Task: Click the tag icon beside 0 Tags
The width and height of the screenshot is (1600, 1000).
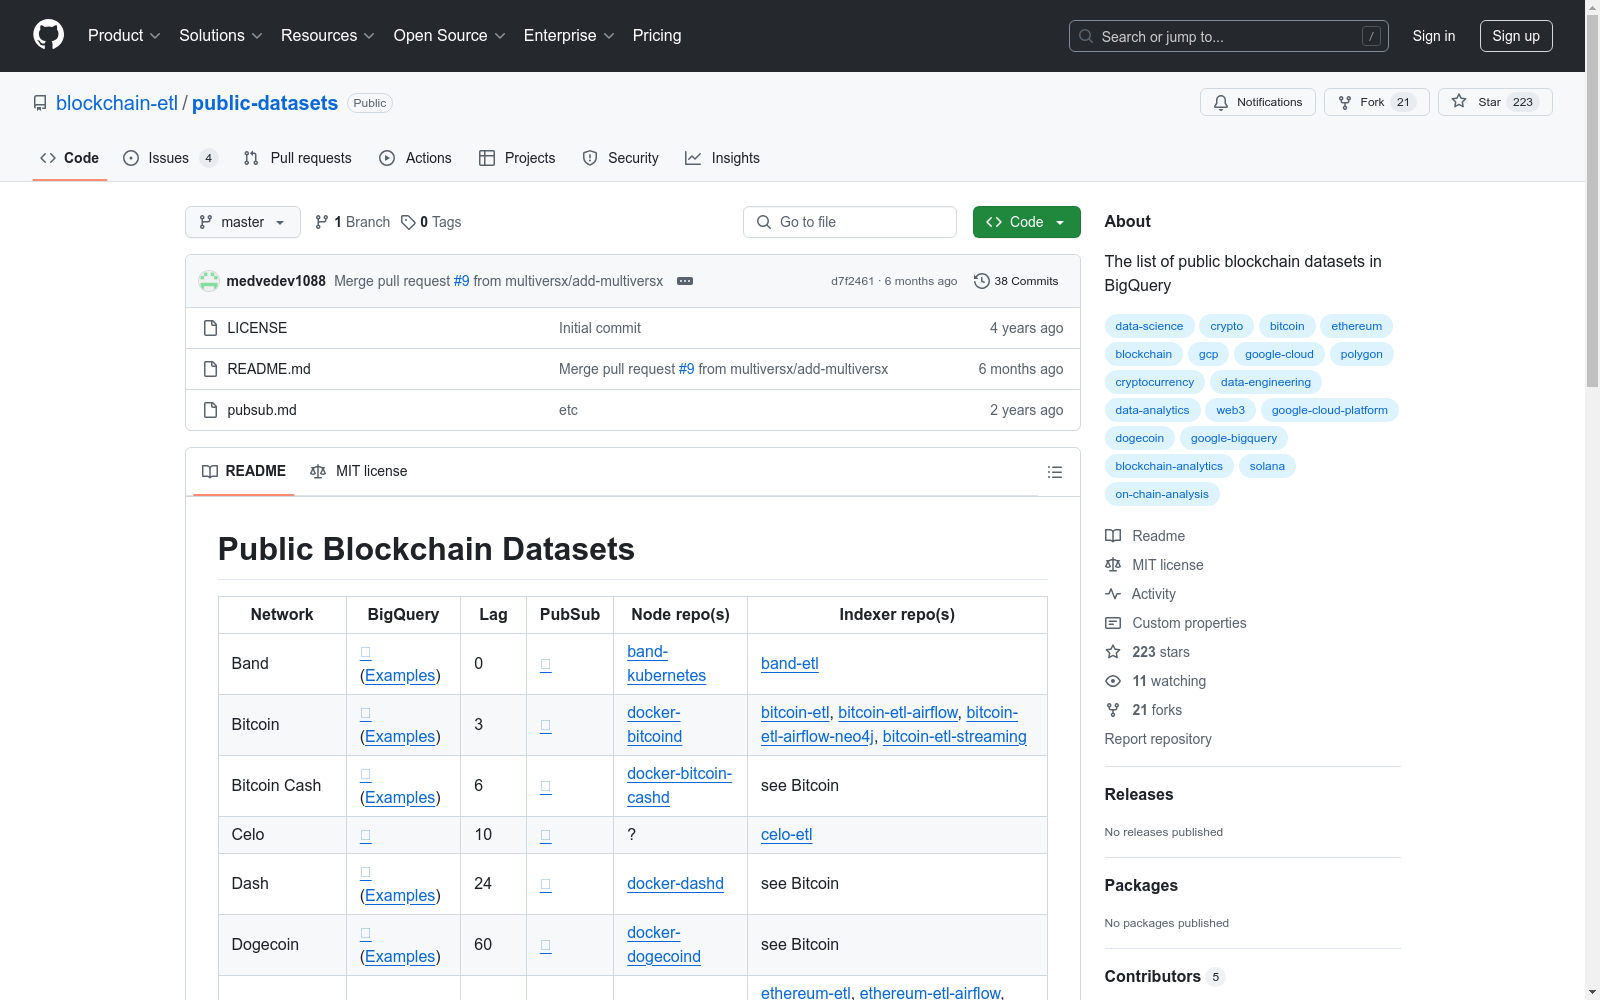Action: pos(408,222)
